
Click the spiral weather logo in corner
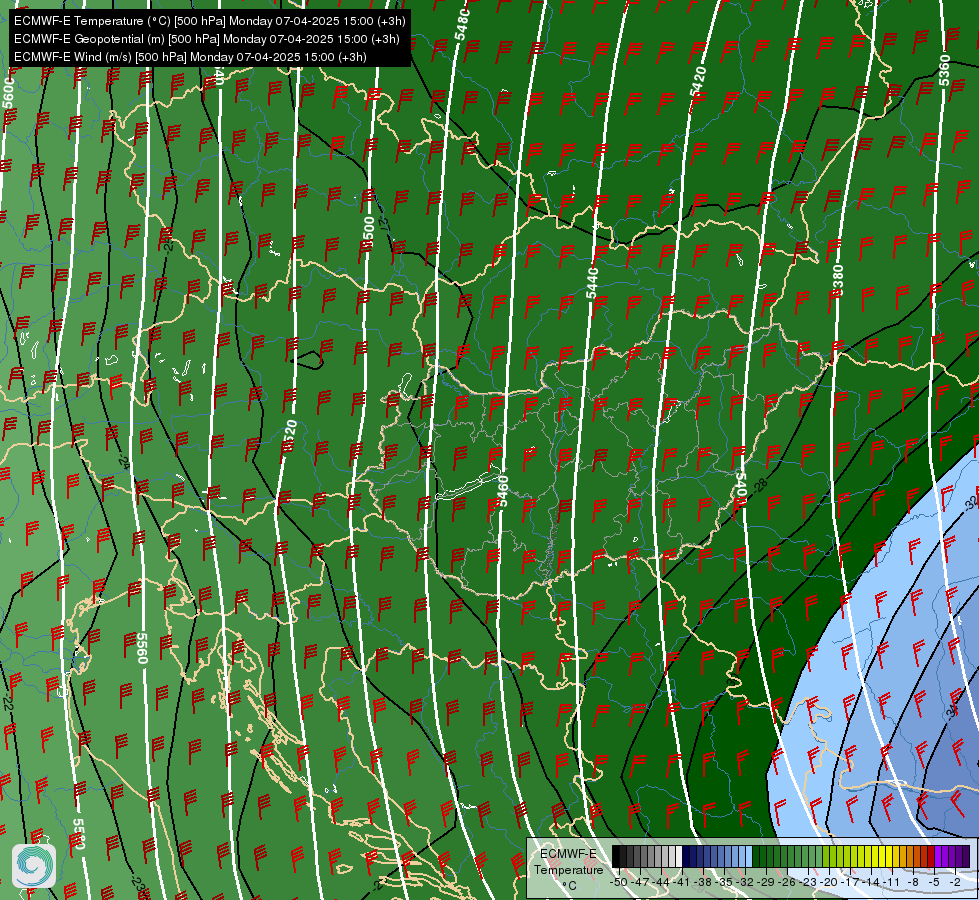(x=34, y=866)
